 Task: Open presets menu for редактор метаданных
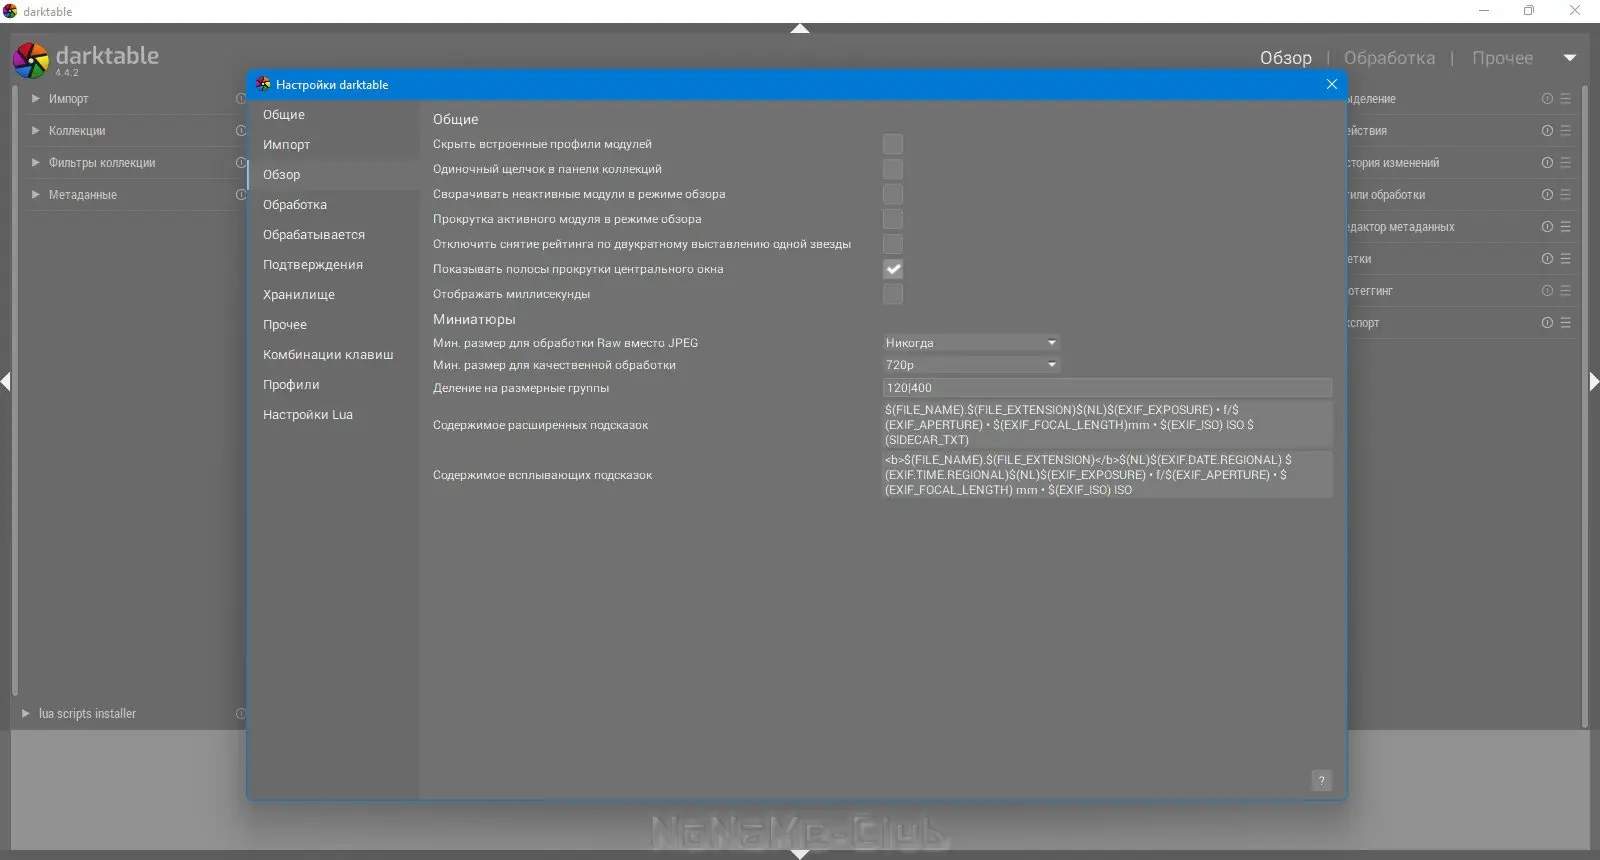click(1566, 227)
